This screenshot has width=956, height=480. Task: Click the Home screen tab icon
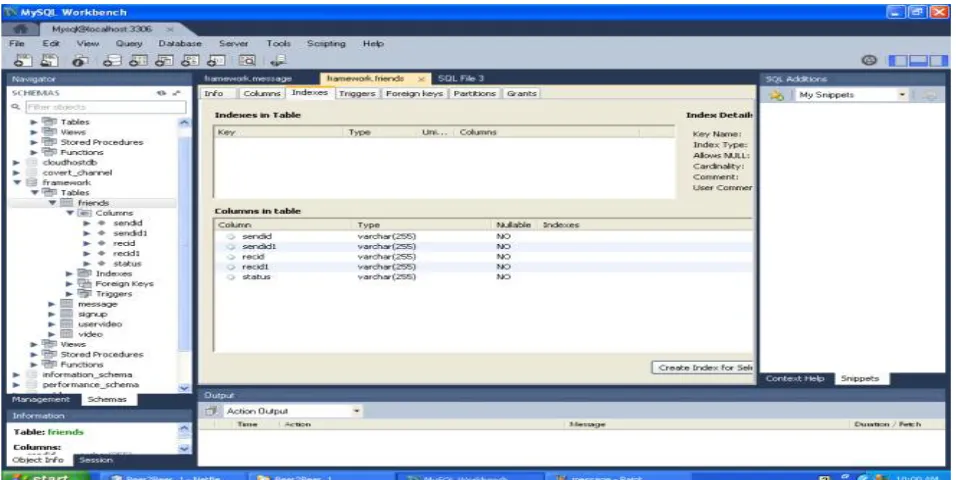click(x=21, y=29)
